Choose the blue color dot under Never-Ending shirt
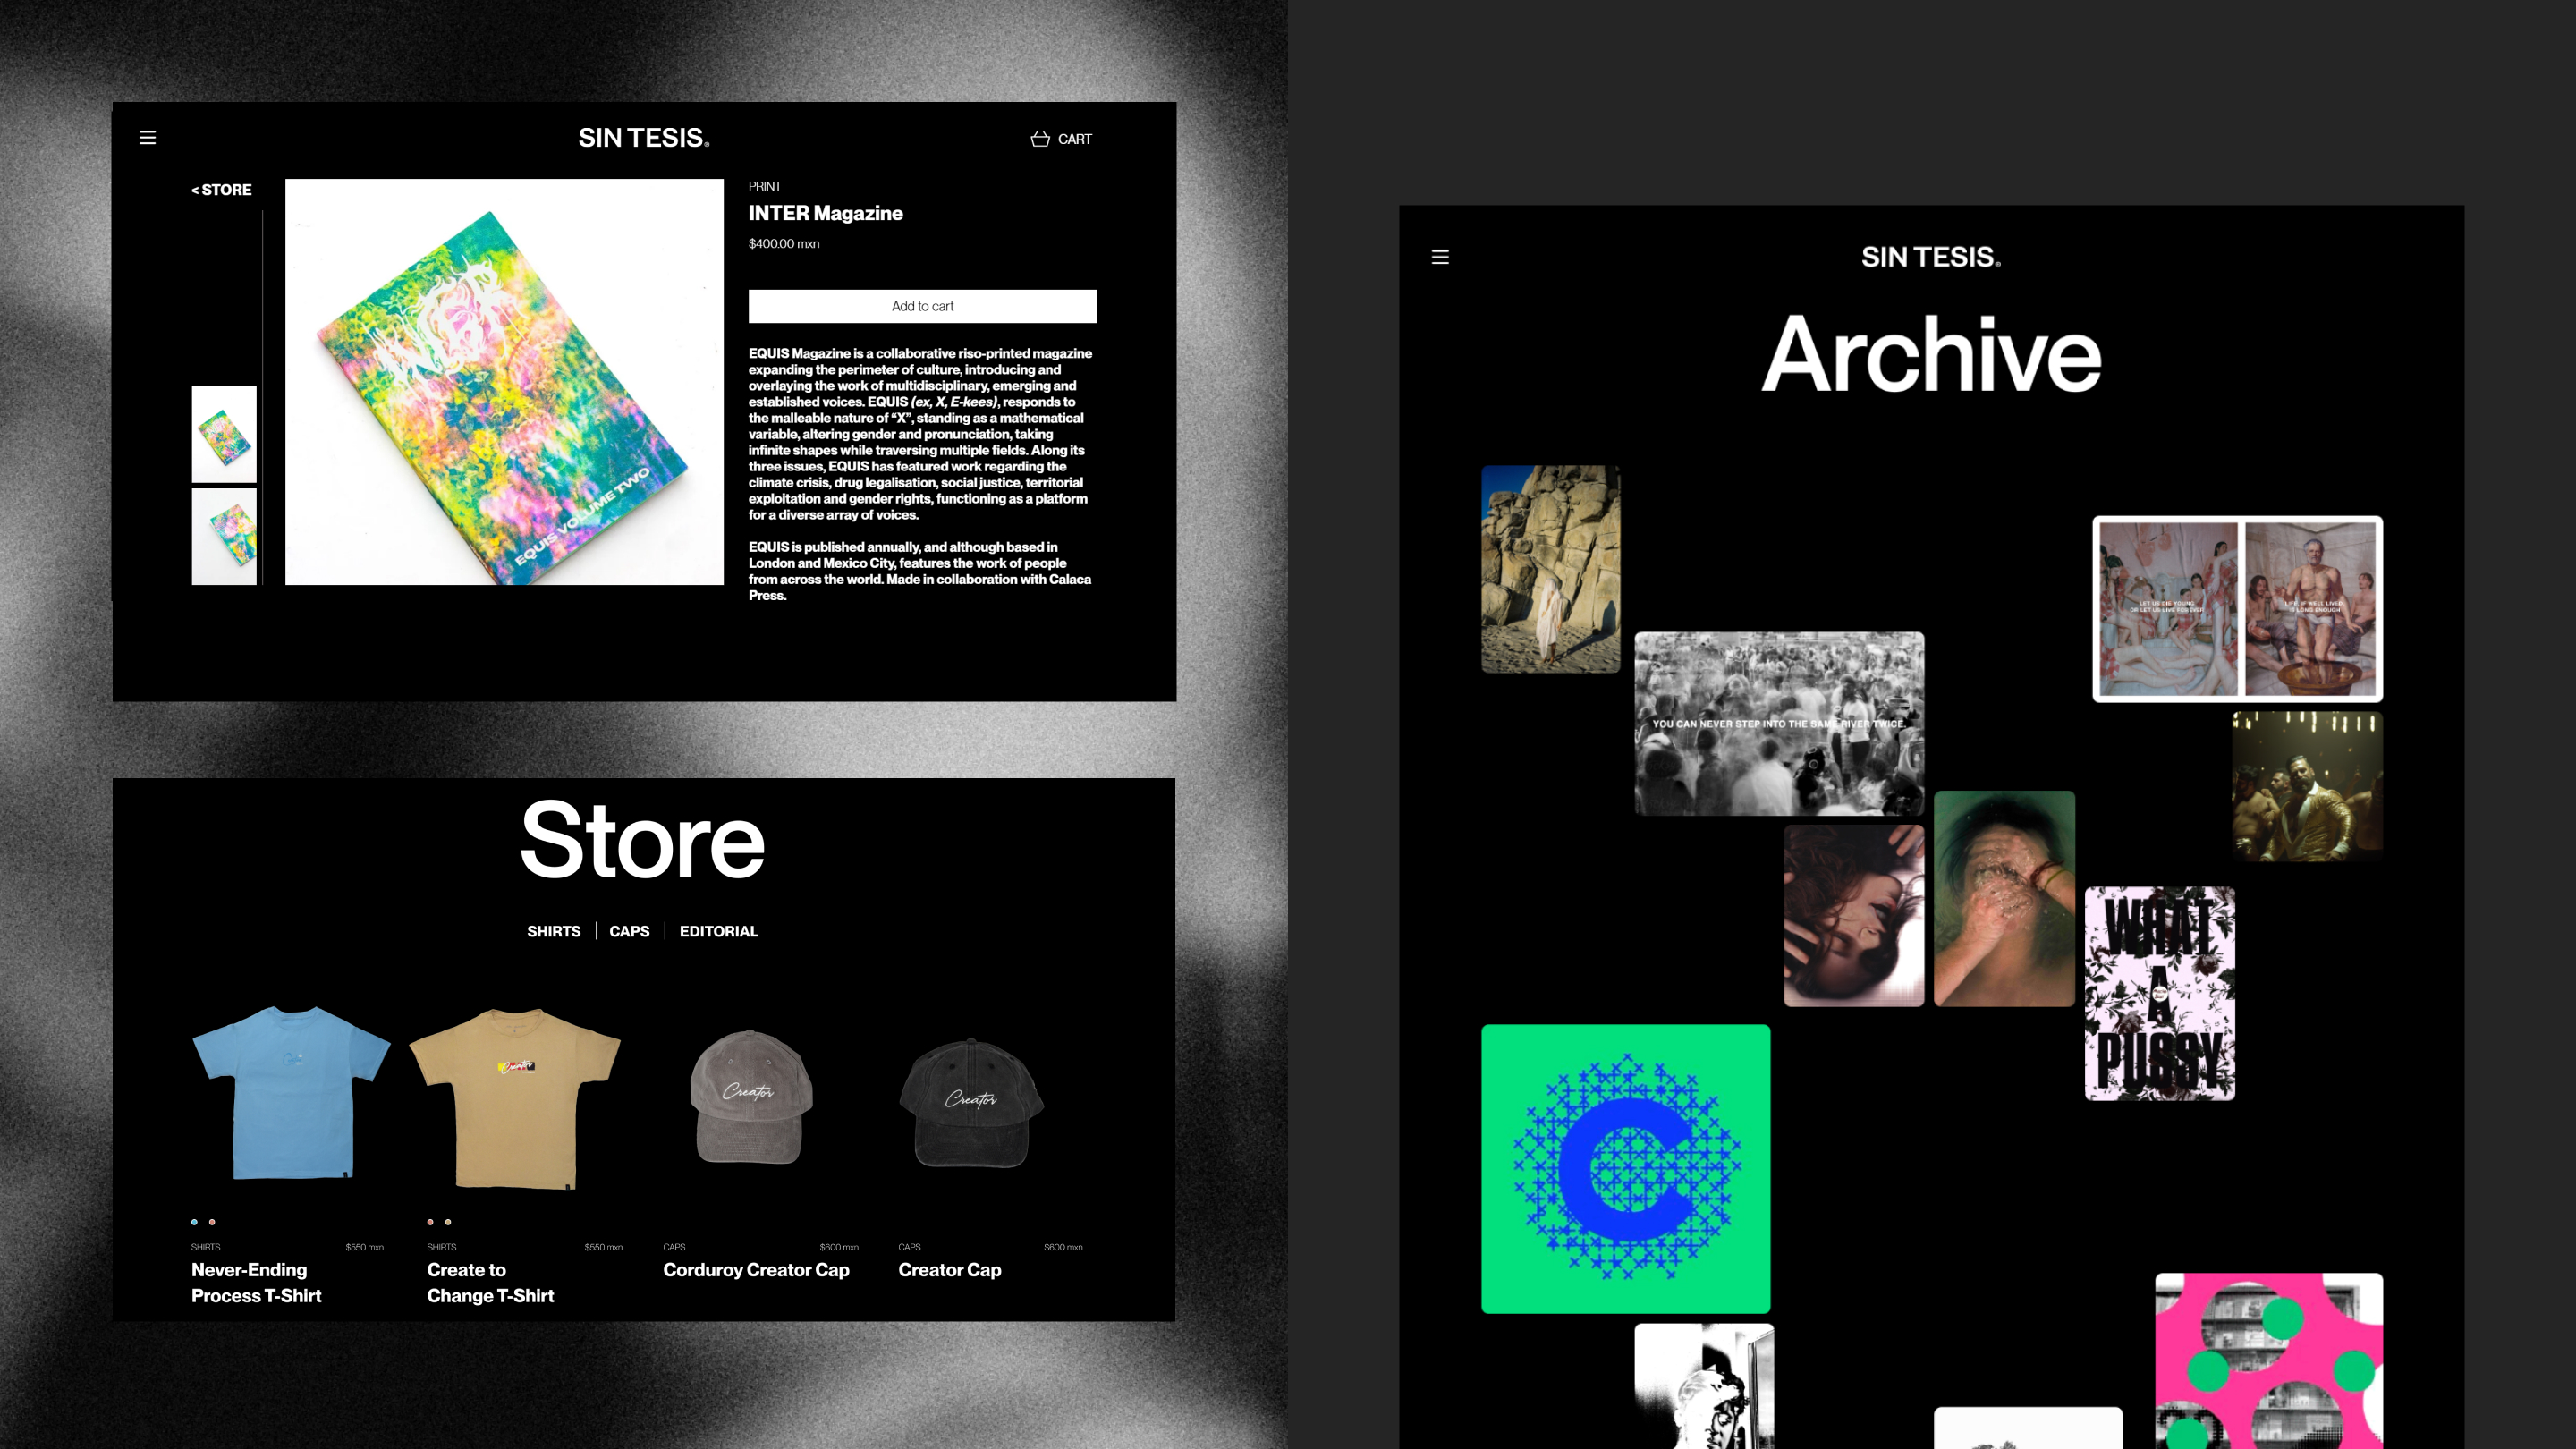Image resolution: width=2576 pixels, height=1449 pixels. [x=194, y=1222]
